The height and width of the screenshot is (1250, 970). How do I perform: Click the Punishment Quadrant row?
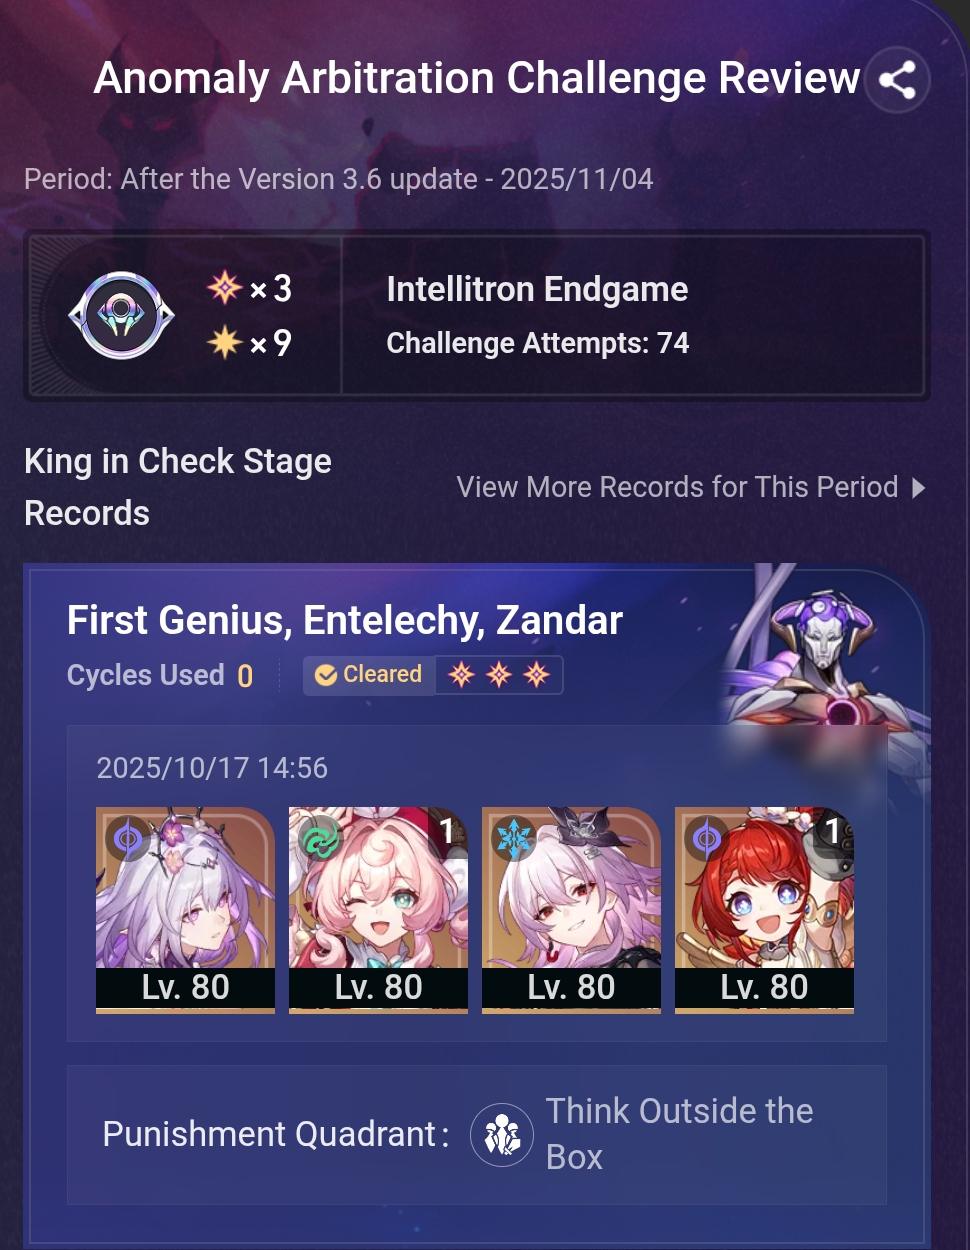tap(477, 1135)
